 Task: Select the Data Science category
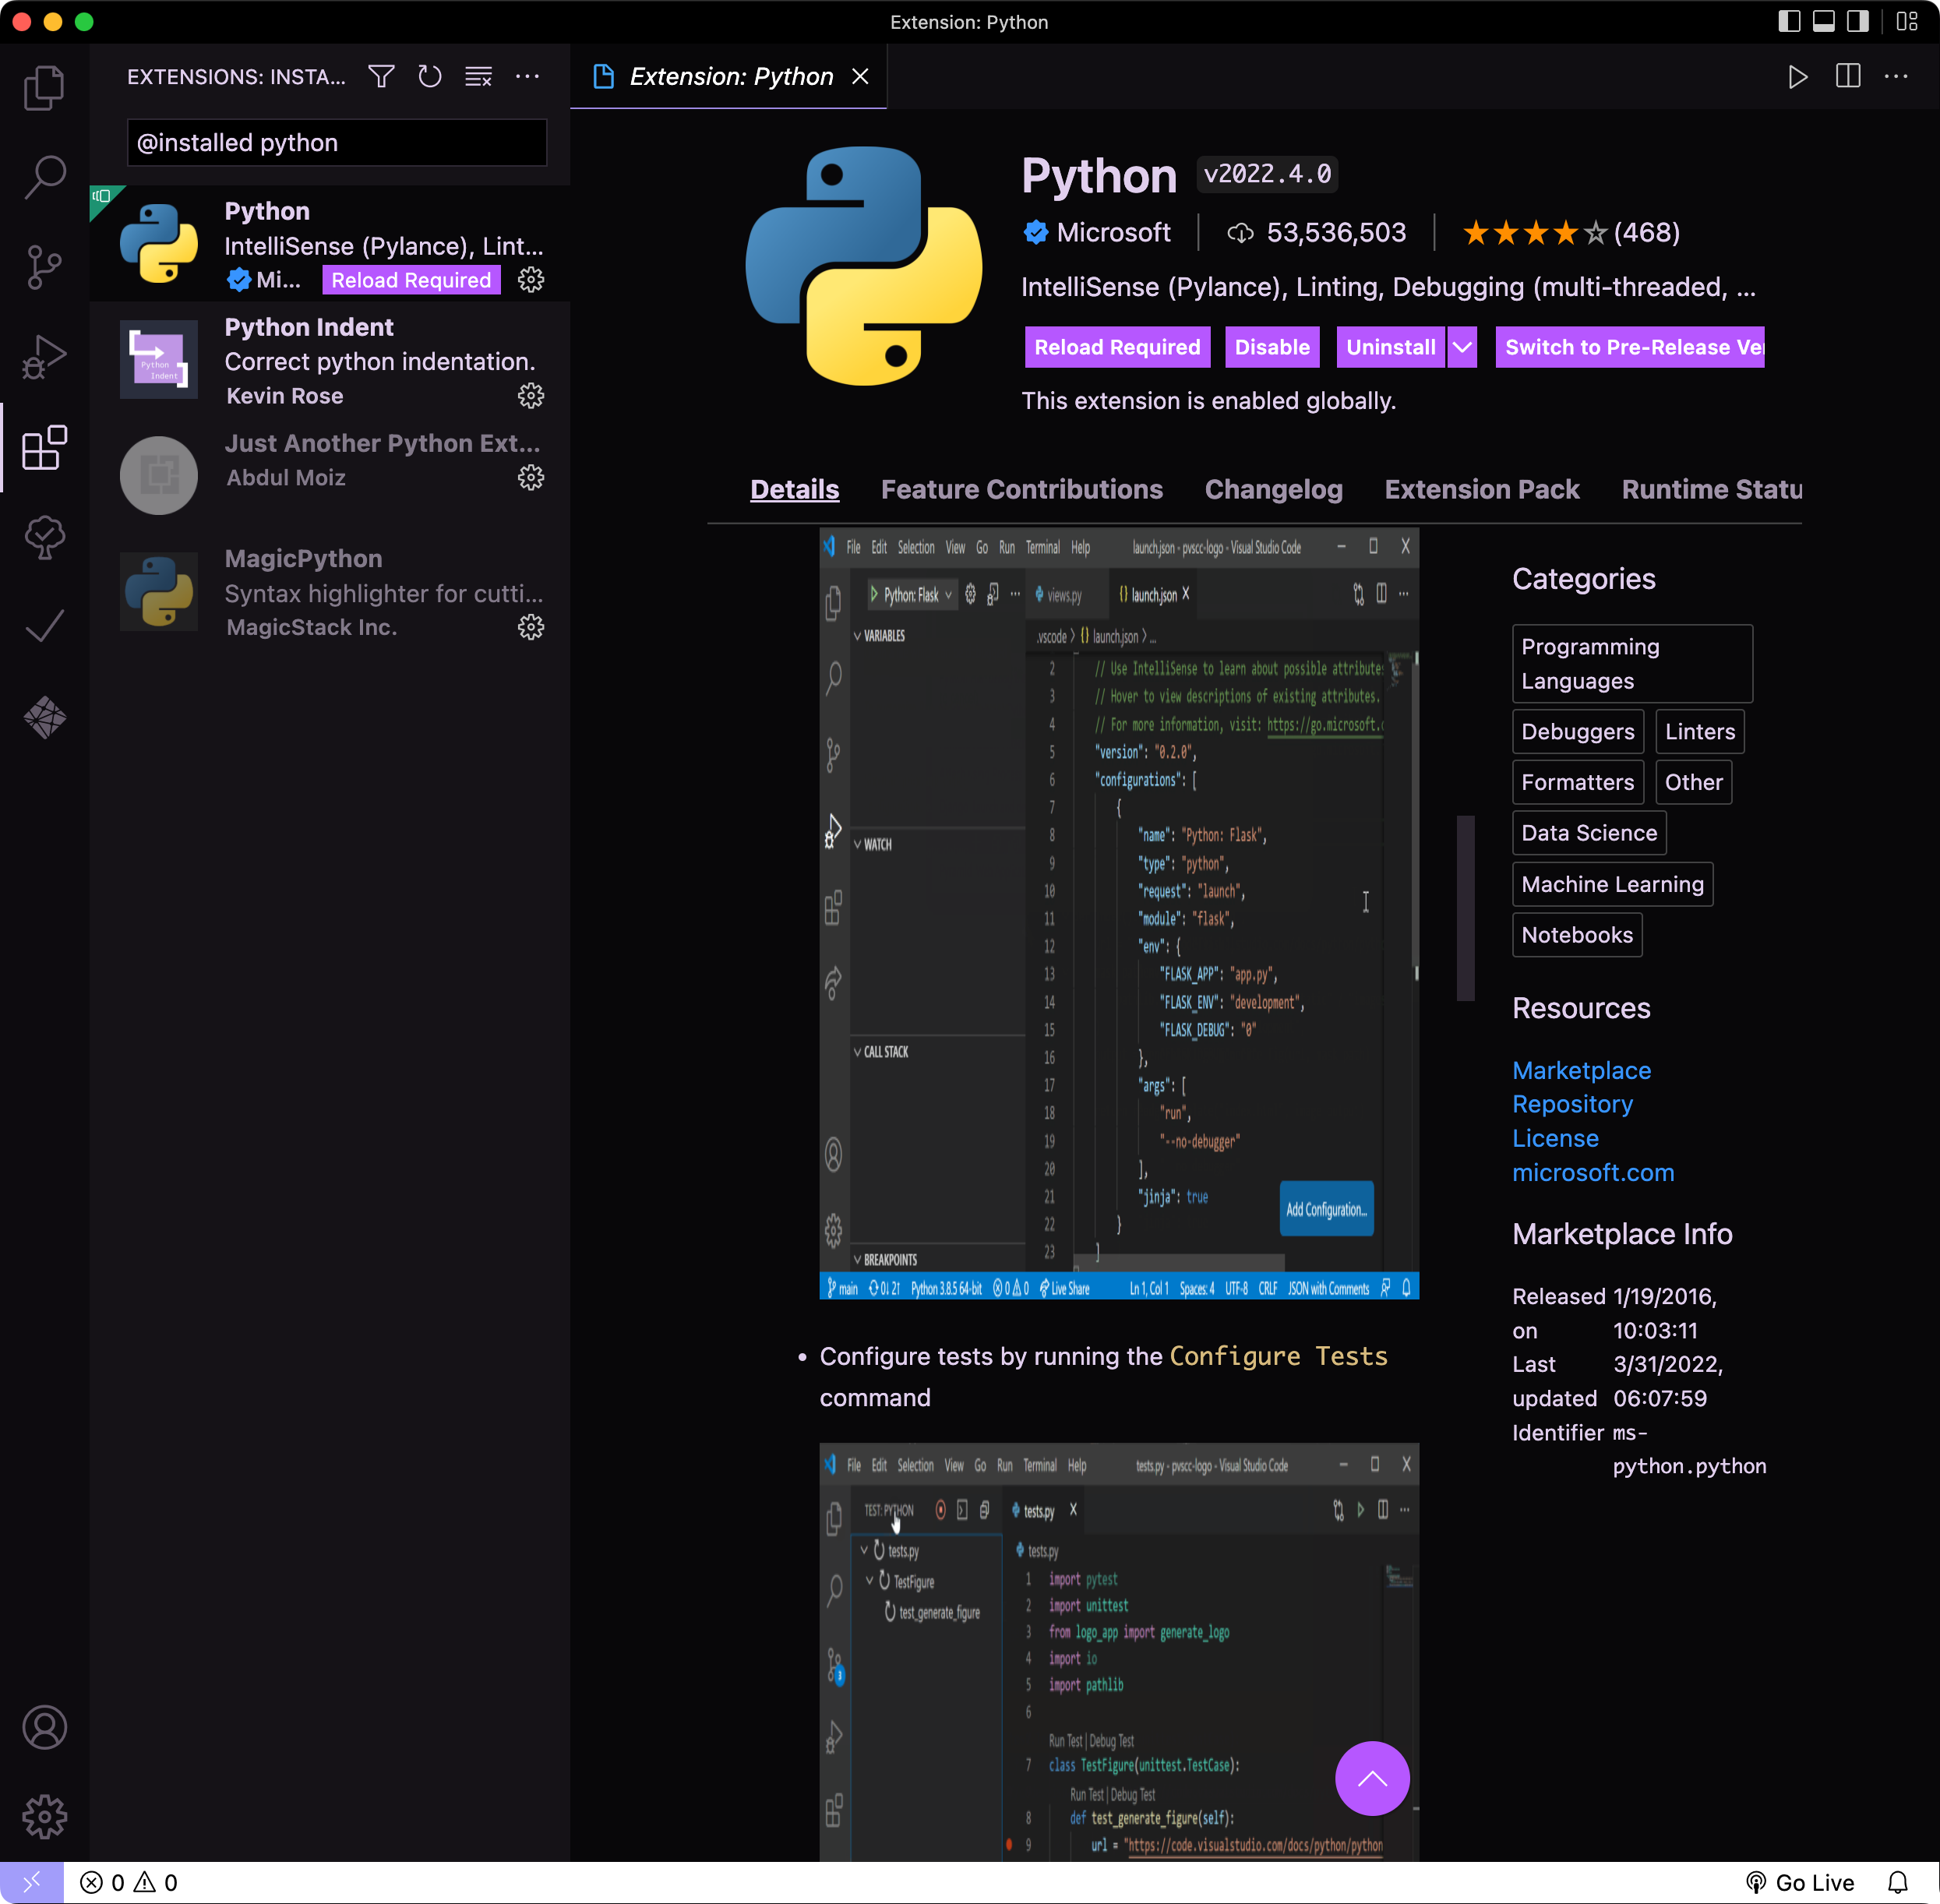click(x=1589, y=833)
